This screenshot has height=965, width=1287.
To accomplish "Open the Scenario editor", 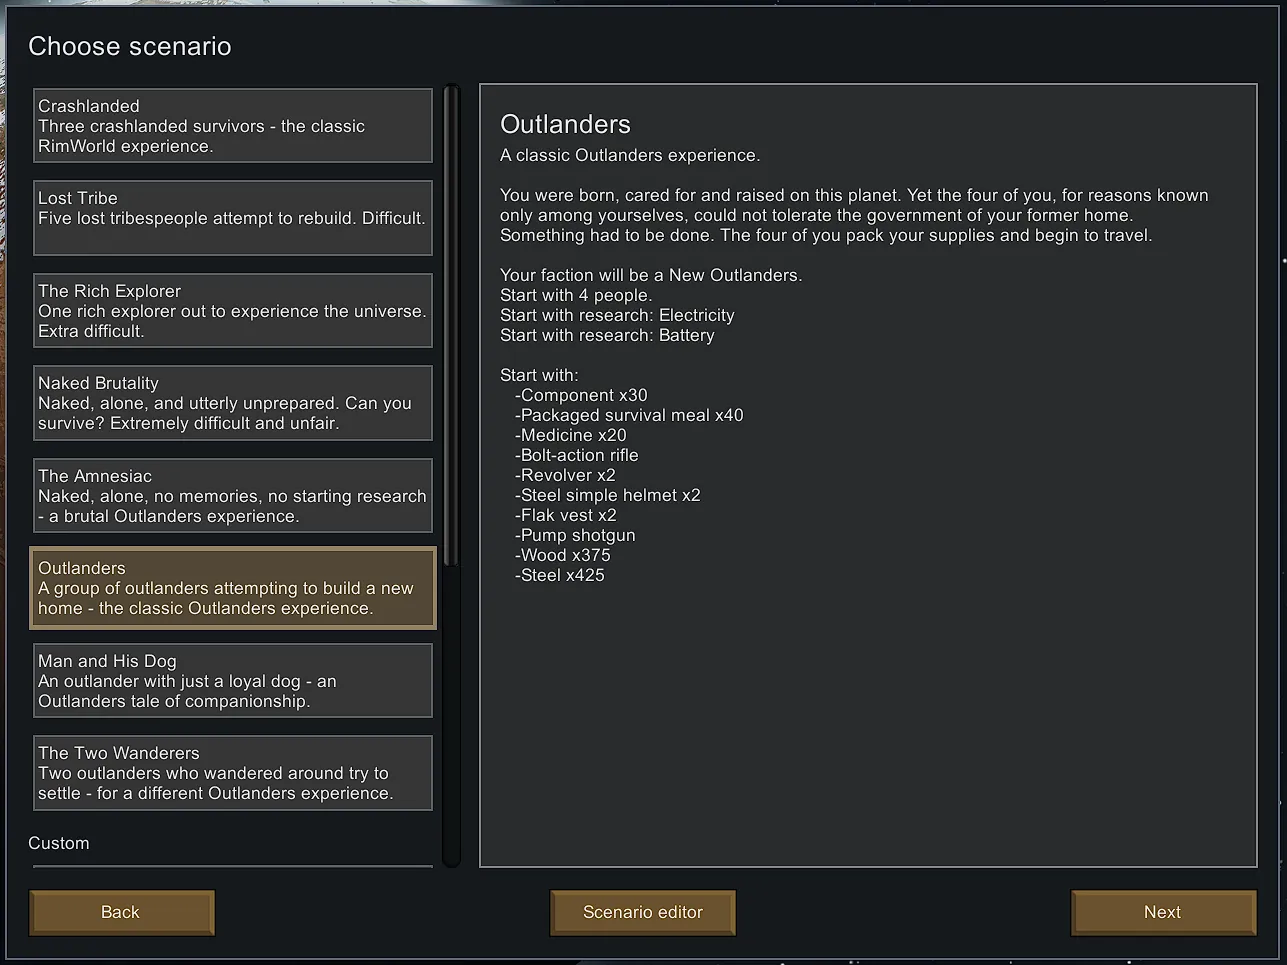I will (643, 913).
